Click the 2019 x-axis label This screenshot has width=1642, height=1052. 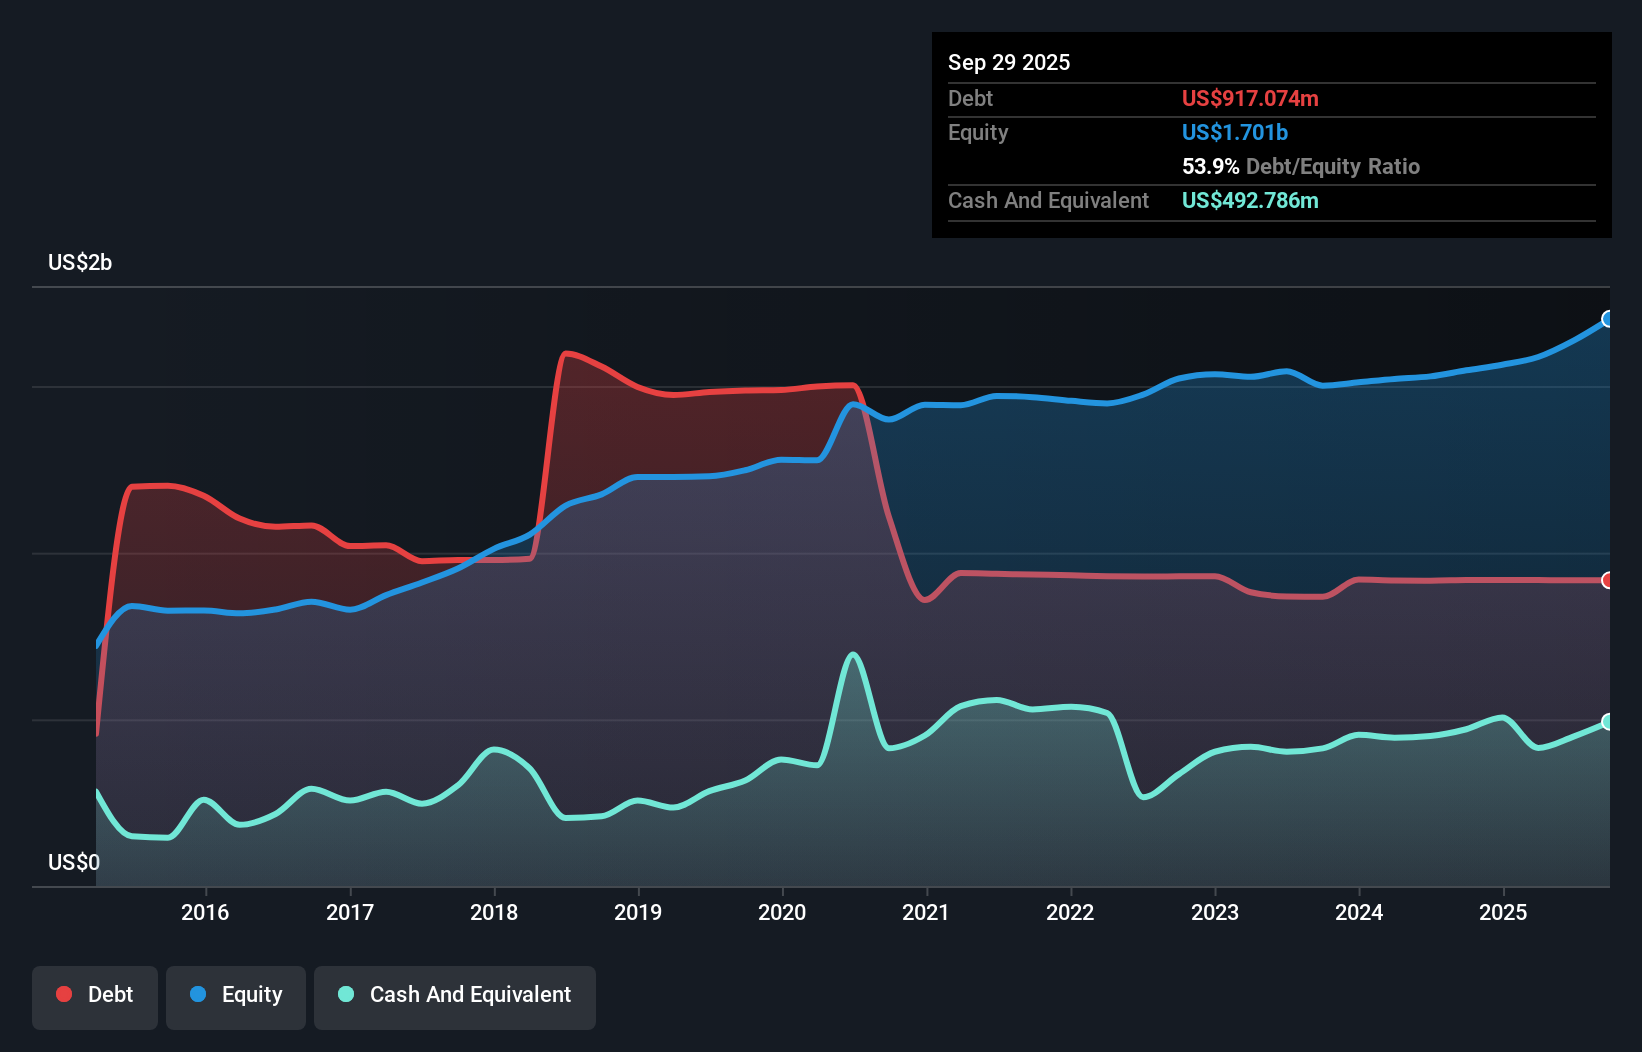638,912
